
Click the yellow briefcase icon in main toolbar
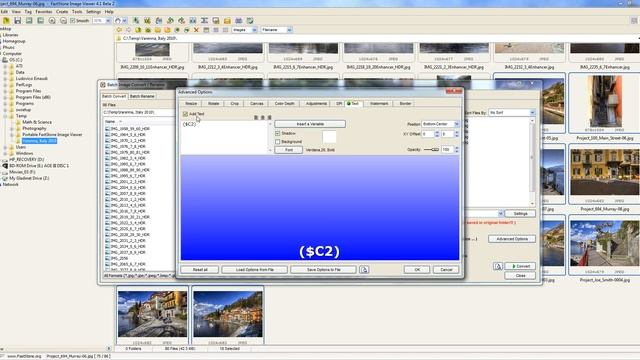(x=227, y=20)
